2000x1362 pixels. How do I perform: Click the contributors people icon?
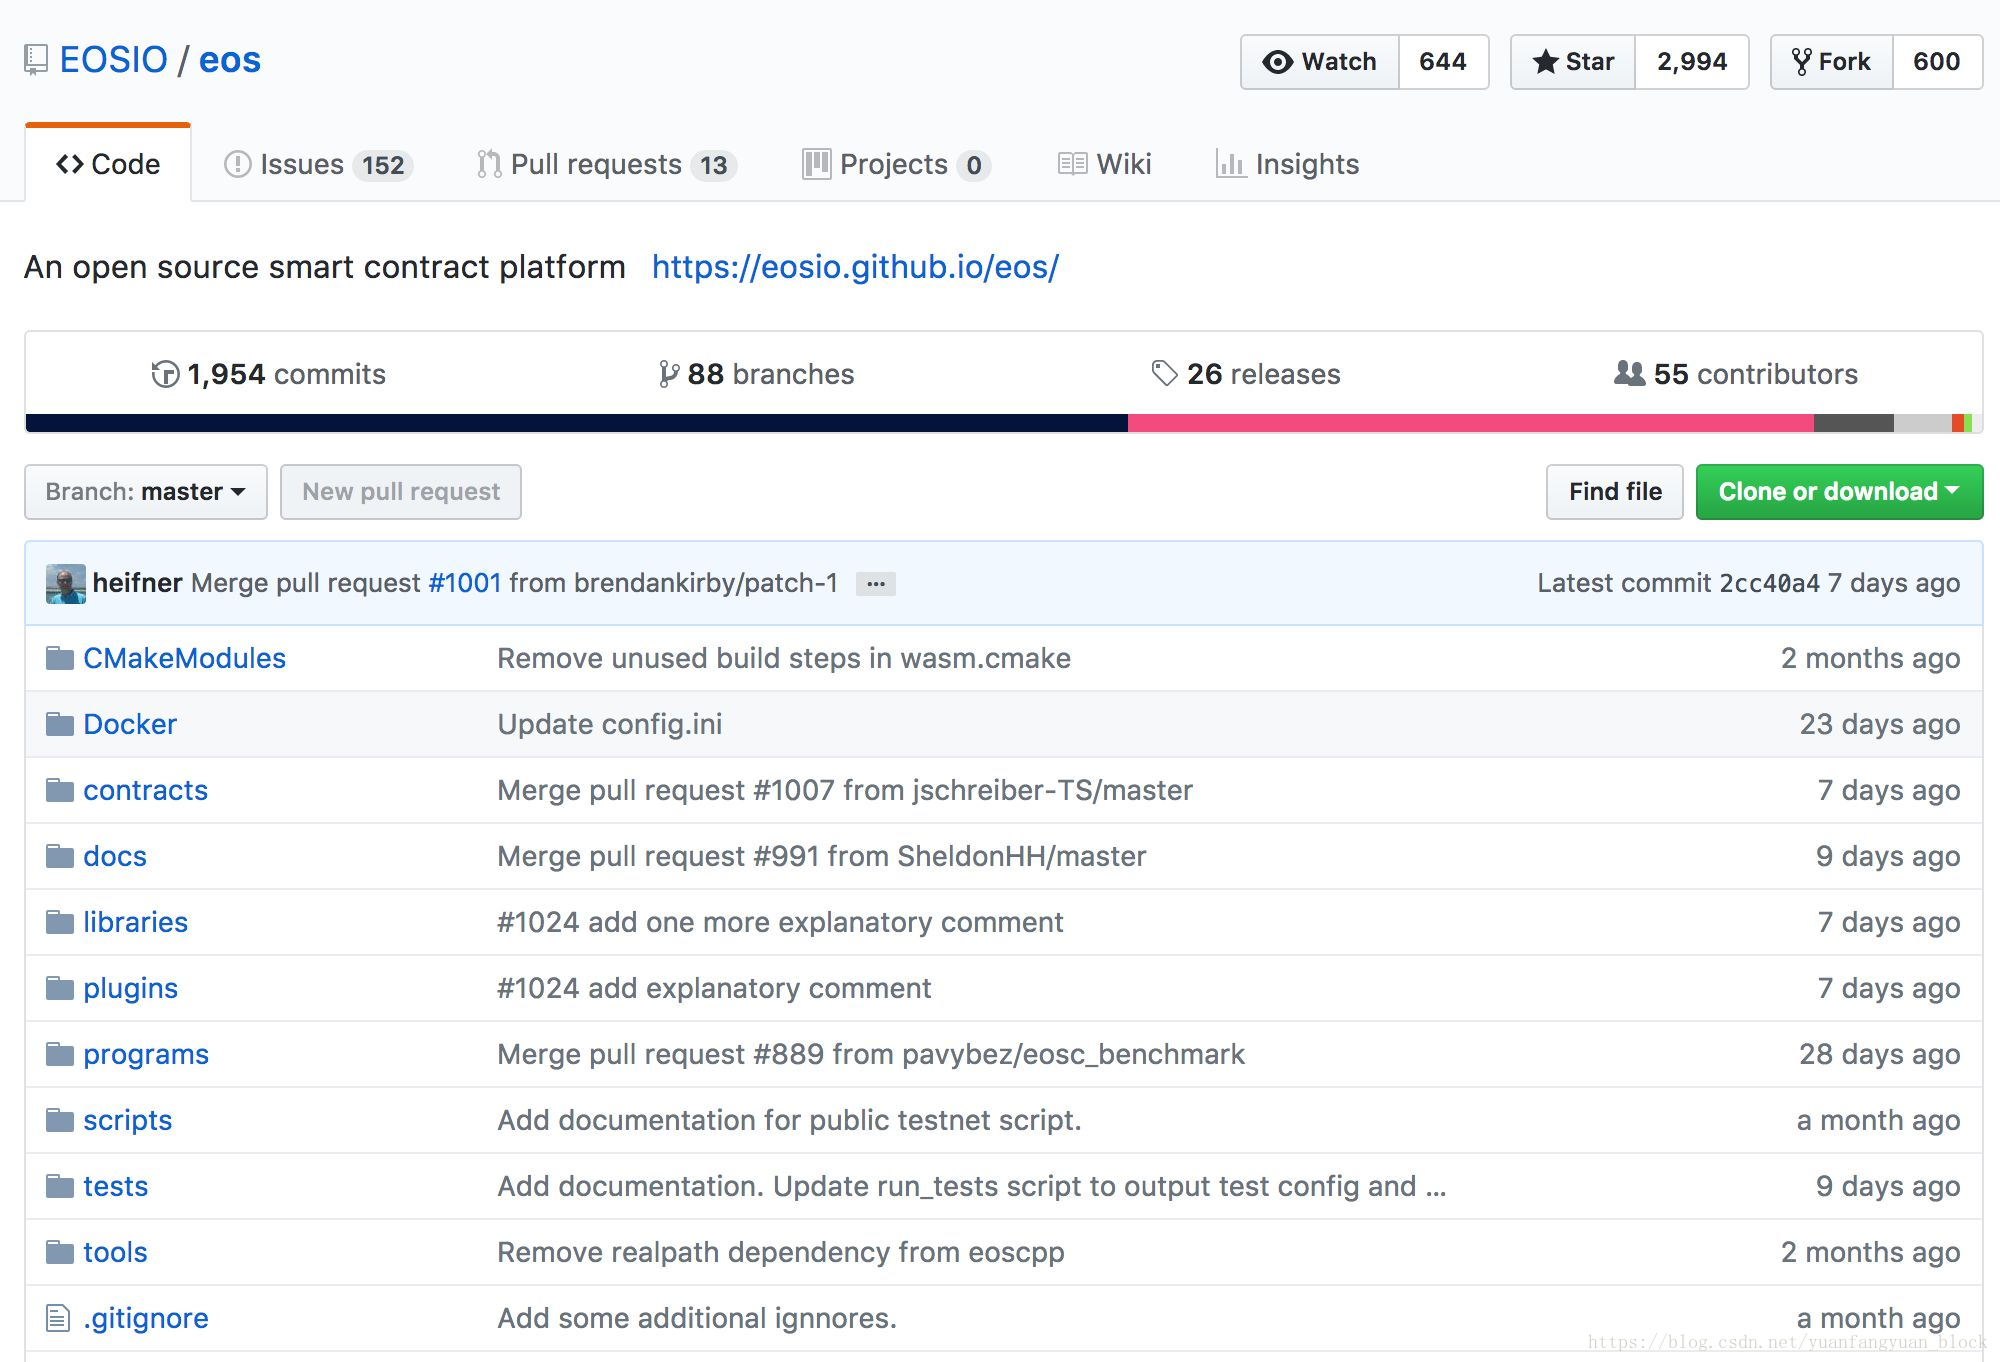click(1629, 373)
